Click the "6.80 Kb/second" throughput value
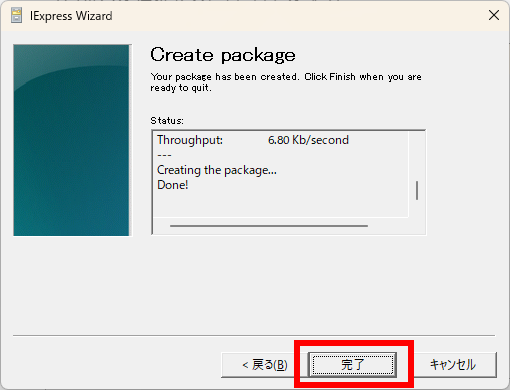Screen dimensions: 510x390 point(308,140)
